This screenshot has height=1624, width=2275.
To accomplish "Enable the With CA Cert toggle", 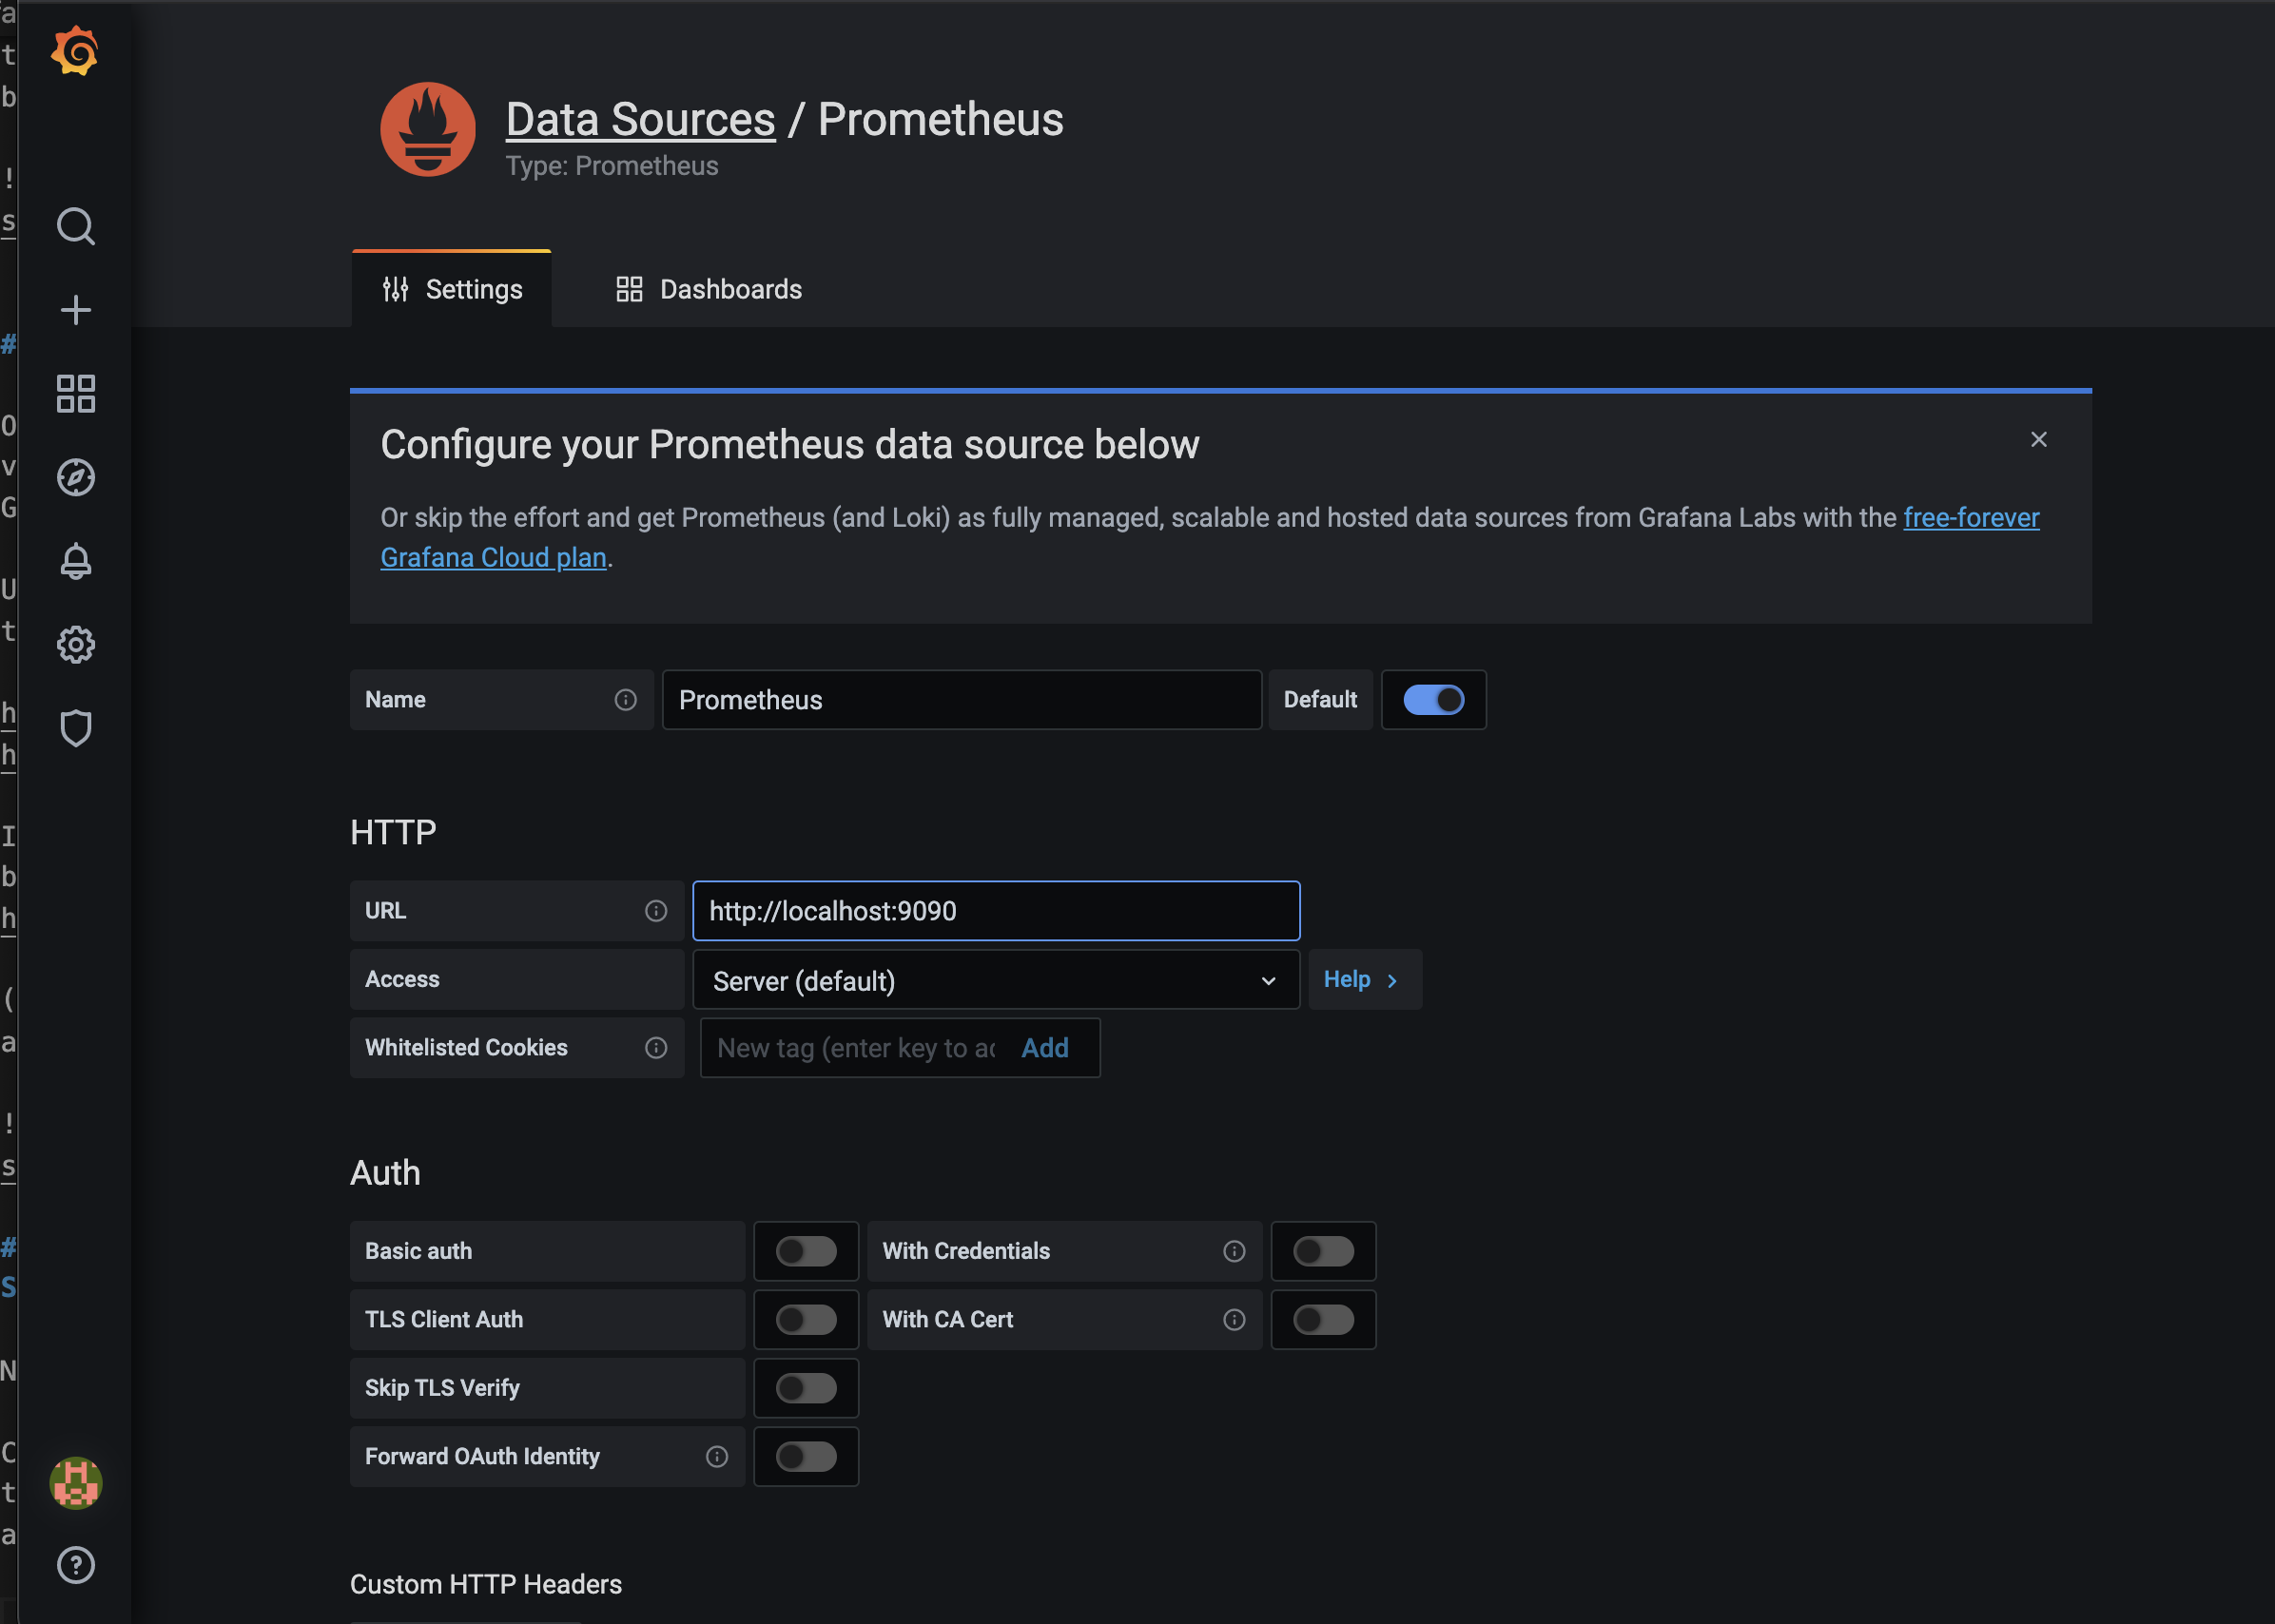I will (1322, 1318).
